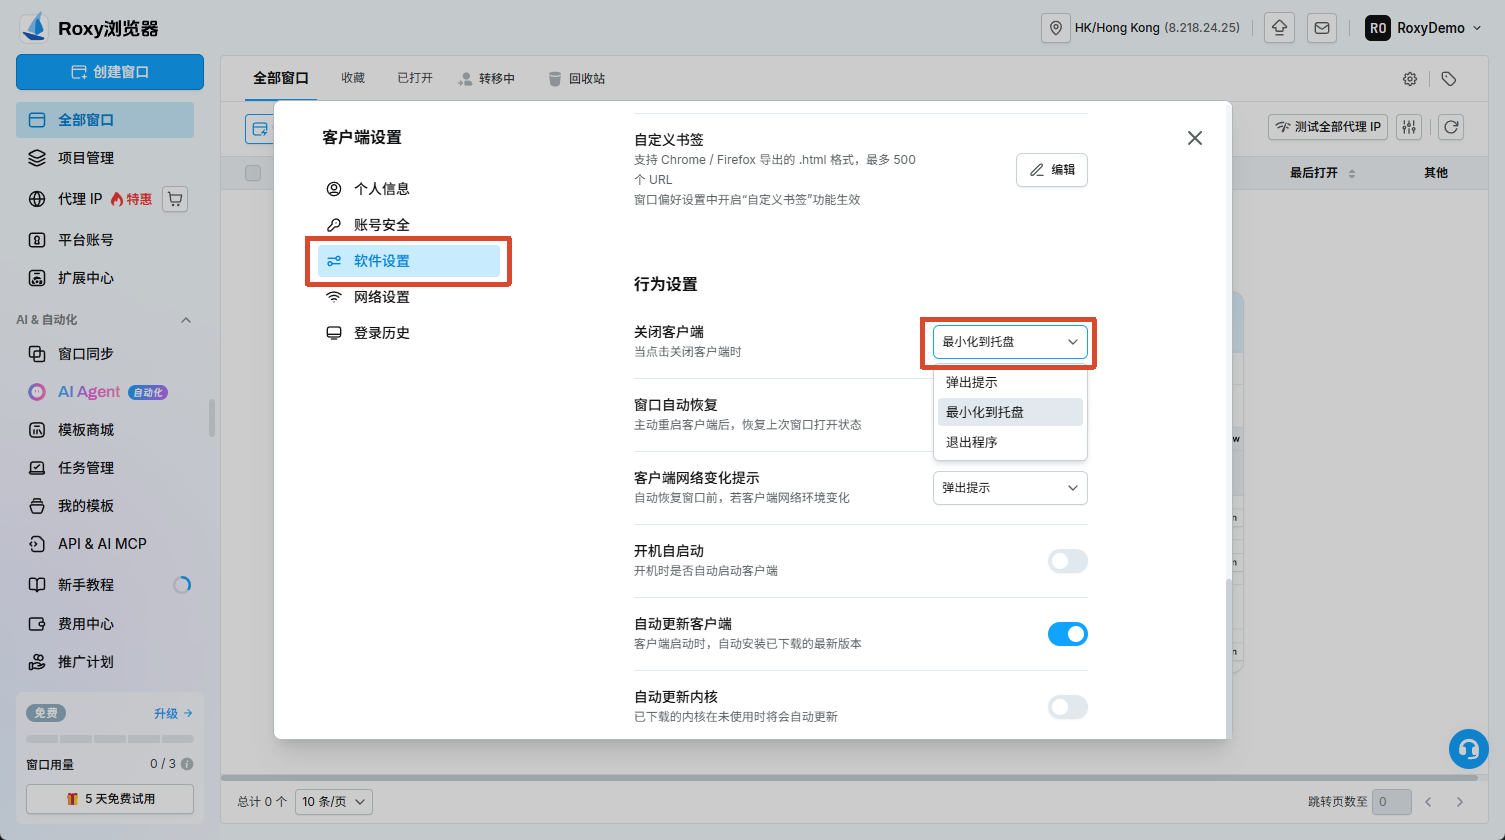Viewport: 1505px width, 840px height.
Task: Click the 跳转页数至 input field
Action: coord(1392,801)
